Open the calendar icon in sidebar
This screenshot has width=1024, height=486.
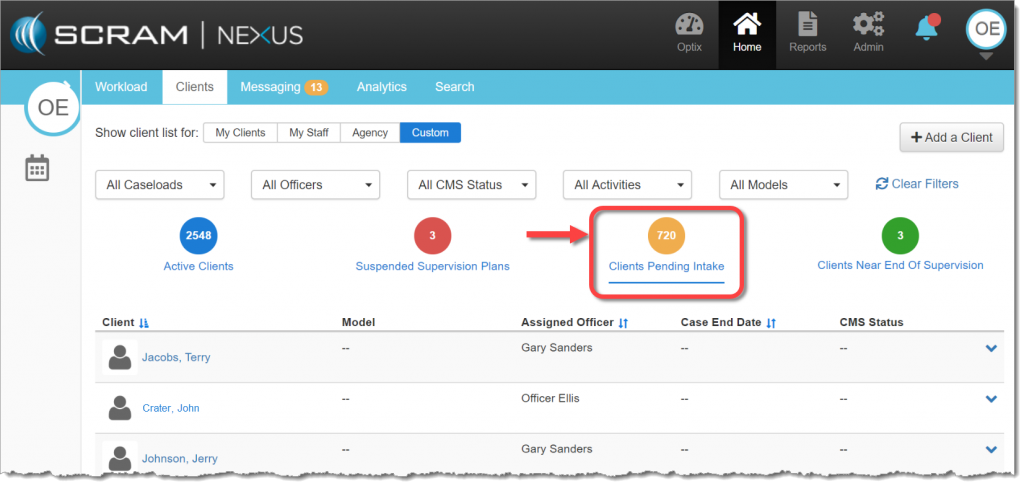click(37, 168)
